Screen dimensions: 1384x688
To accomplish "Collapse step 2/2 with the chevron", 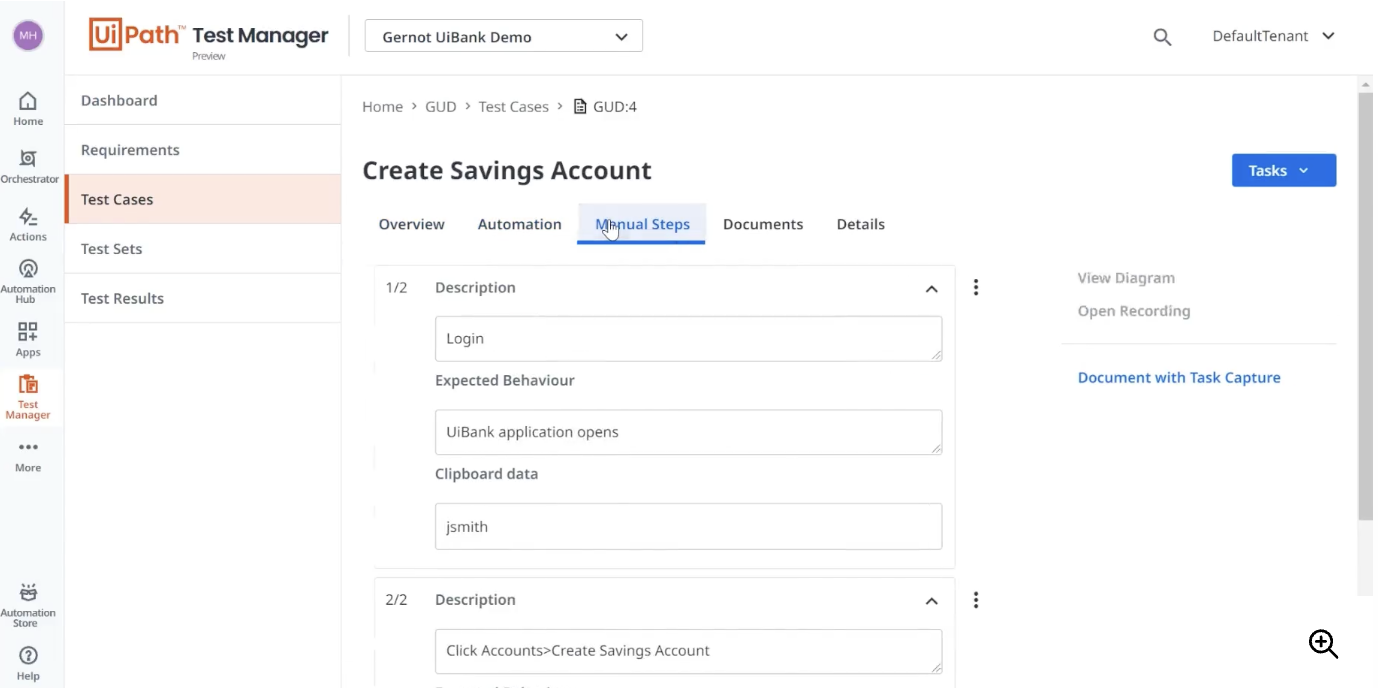I will click(931, 601).
